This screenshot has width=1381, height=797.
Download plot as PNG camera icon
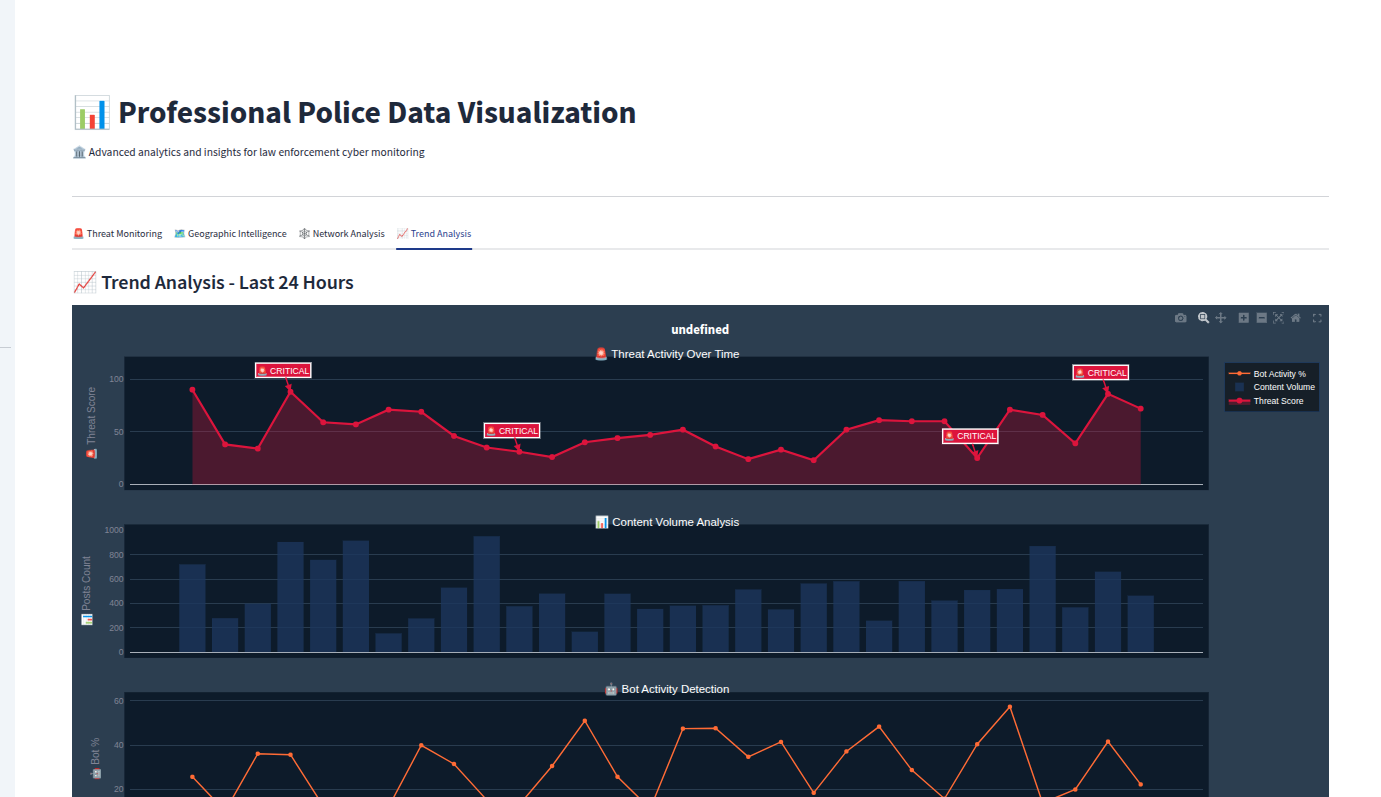tap(1181, 318)
